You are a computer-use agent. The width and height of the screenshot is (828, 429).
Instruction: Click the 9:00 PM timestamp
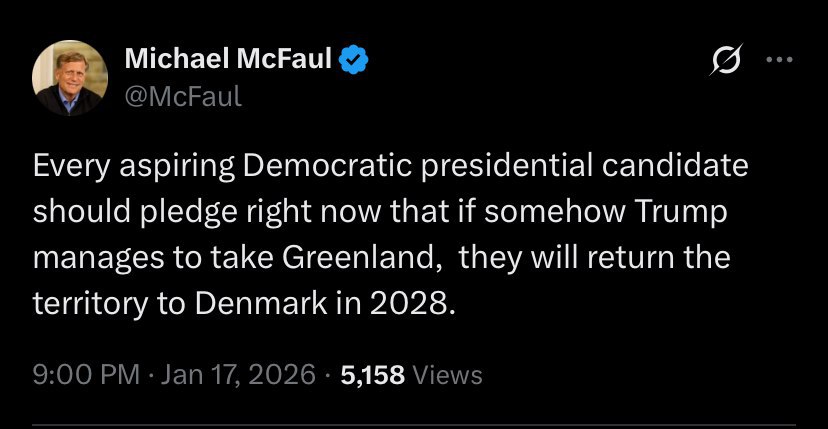(x=85, y=375)
